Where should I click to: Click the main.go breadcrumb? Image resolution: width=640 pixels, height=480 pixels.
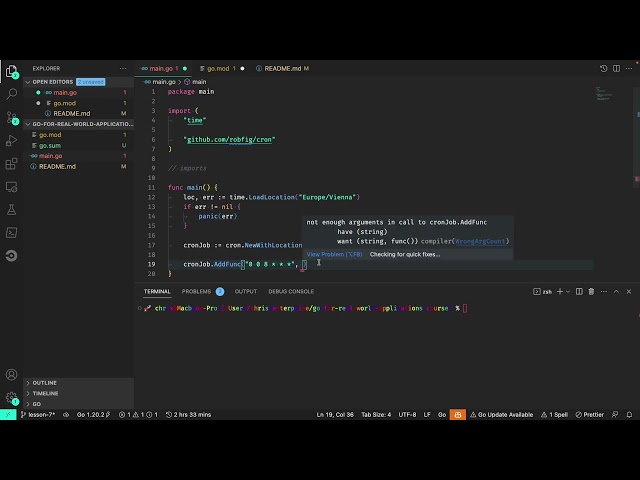coord(160,82)
